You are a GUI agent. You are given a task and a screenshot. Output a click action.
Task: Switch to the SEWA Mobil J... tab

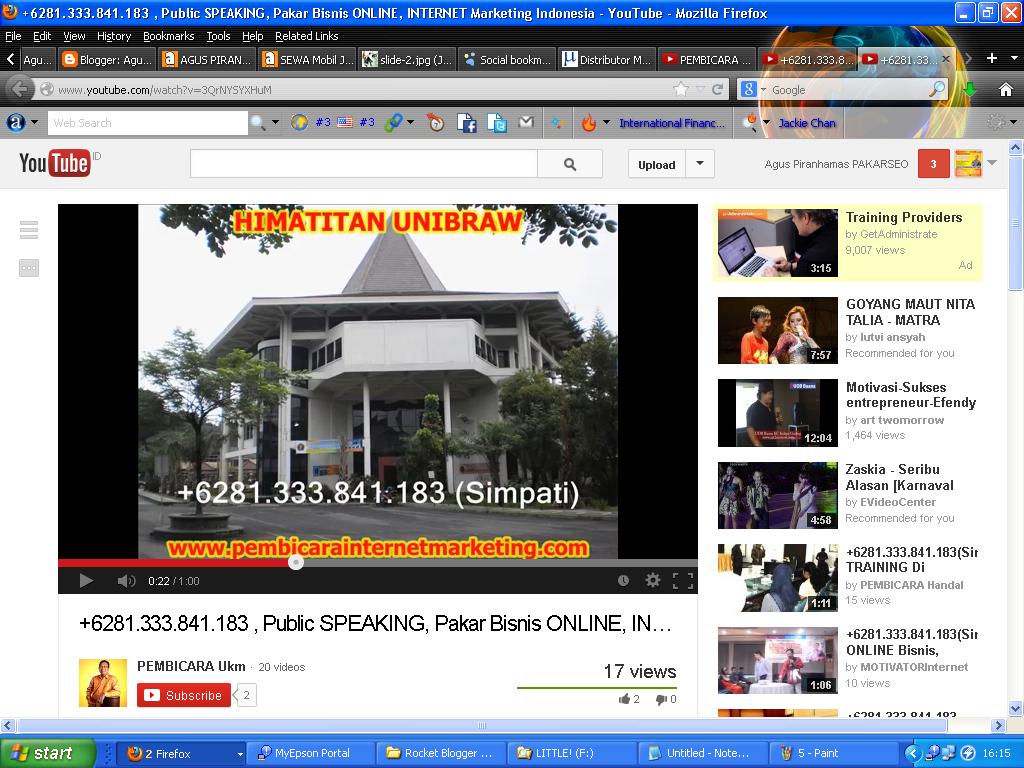pos(308,59)
